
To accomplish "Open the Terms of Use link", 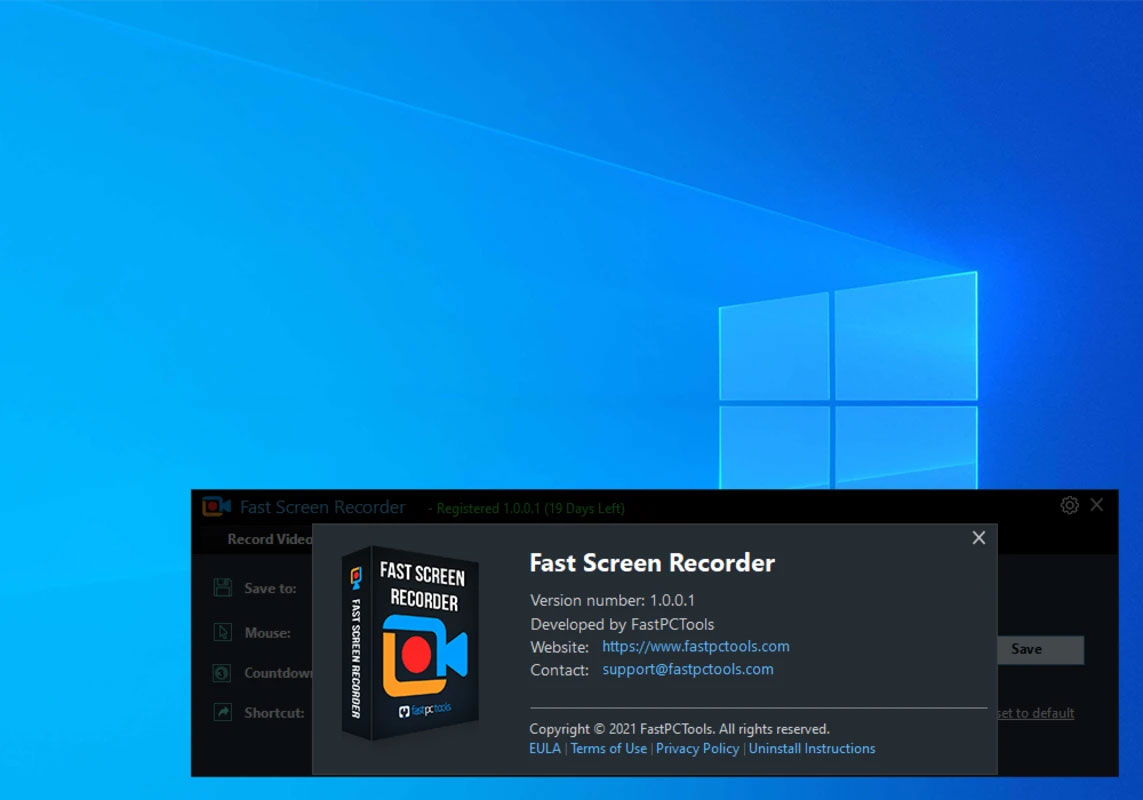I will (x=608, y=748).
